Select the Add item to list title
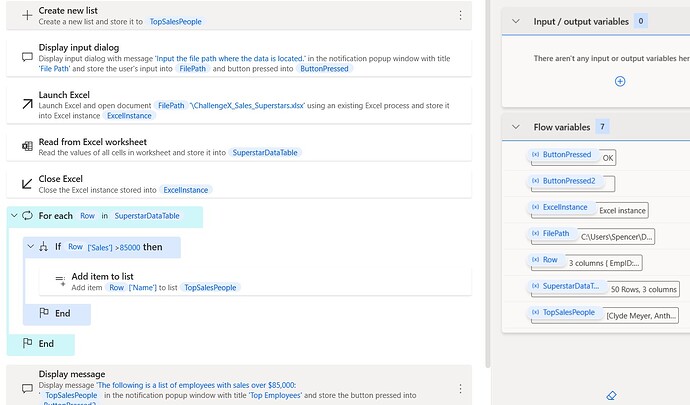 coord(103,276)
